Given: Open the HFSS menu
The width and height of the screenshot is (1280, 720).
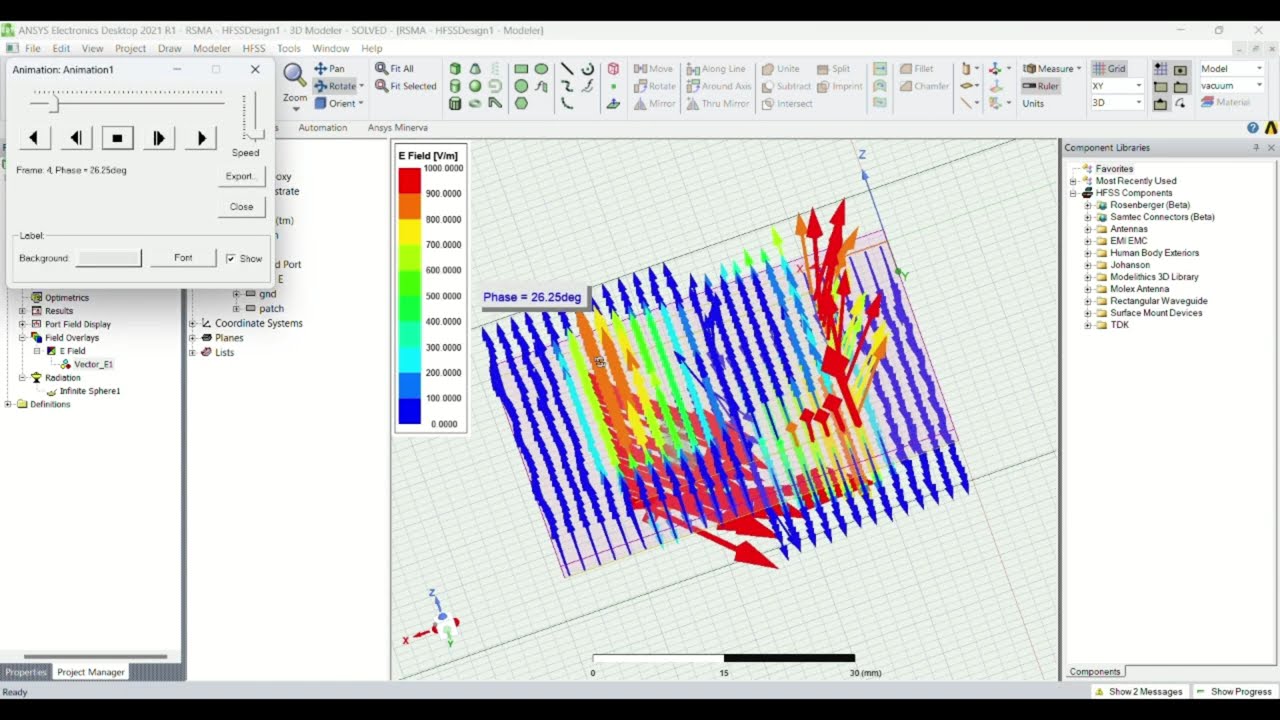Looking at the screenshot, I should [x=254, y=48].
